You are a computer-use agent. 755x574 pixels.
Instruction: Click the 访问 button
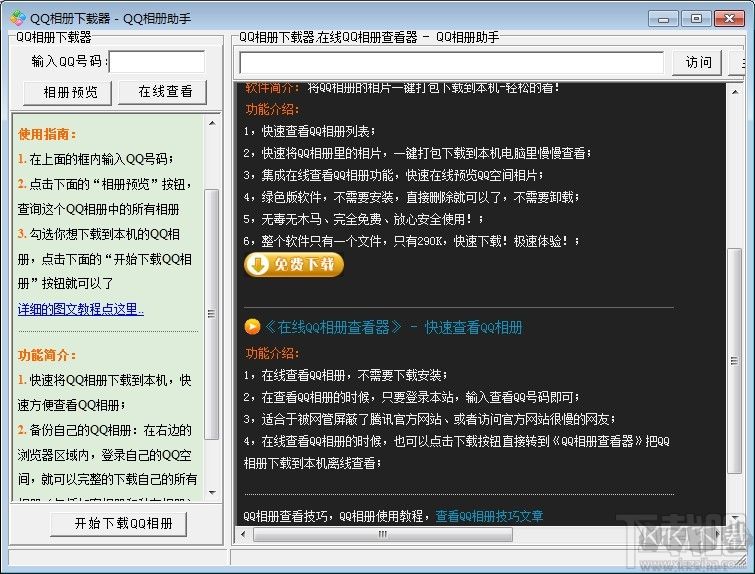[x=697, y=62]
